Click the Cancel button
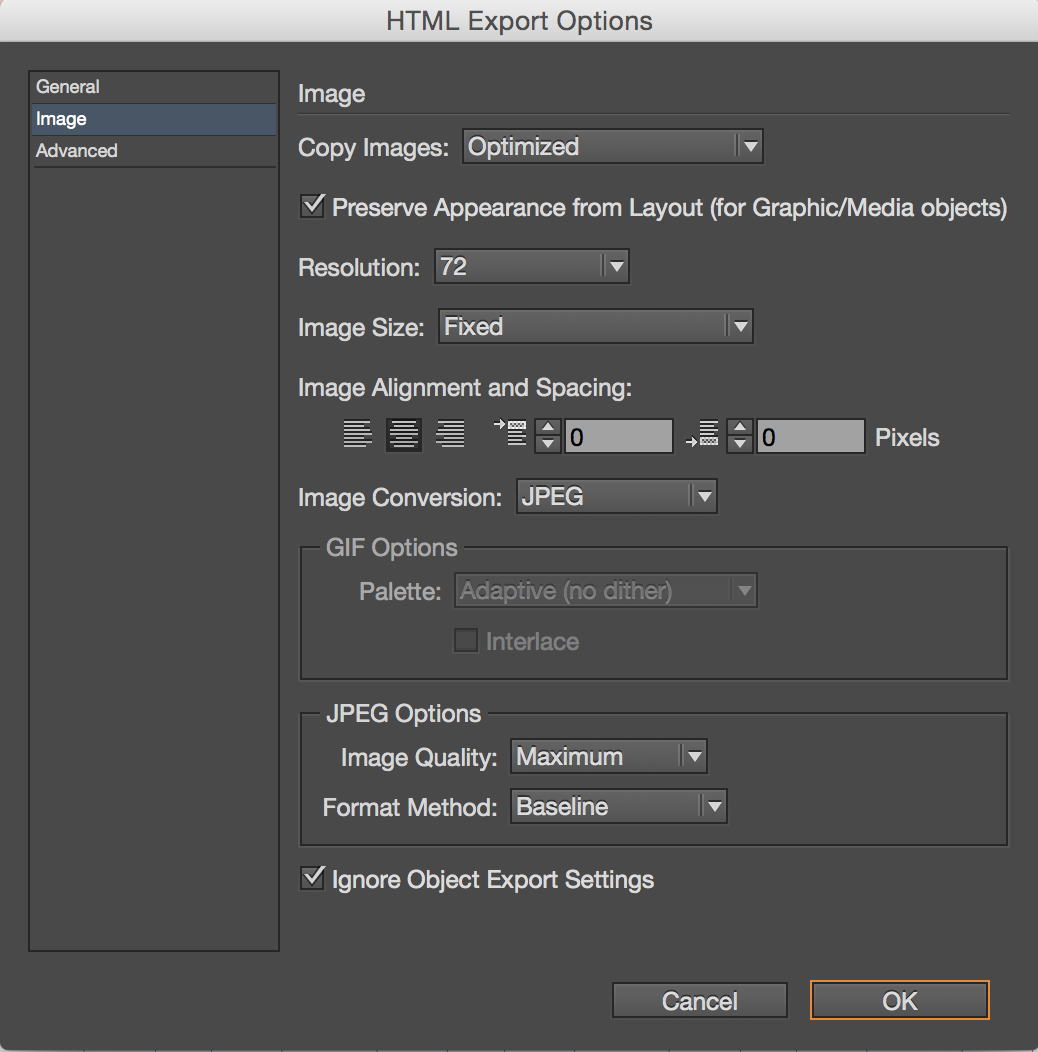 click(699, 1001)
